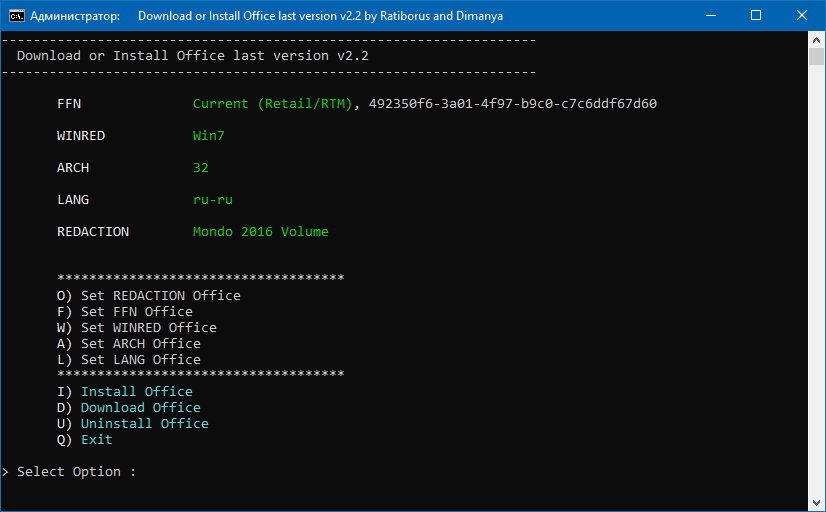Click the 'Download Office' option text

click(141, 408)
